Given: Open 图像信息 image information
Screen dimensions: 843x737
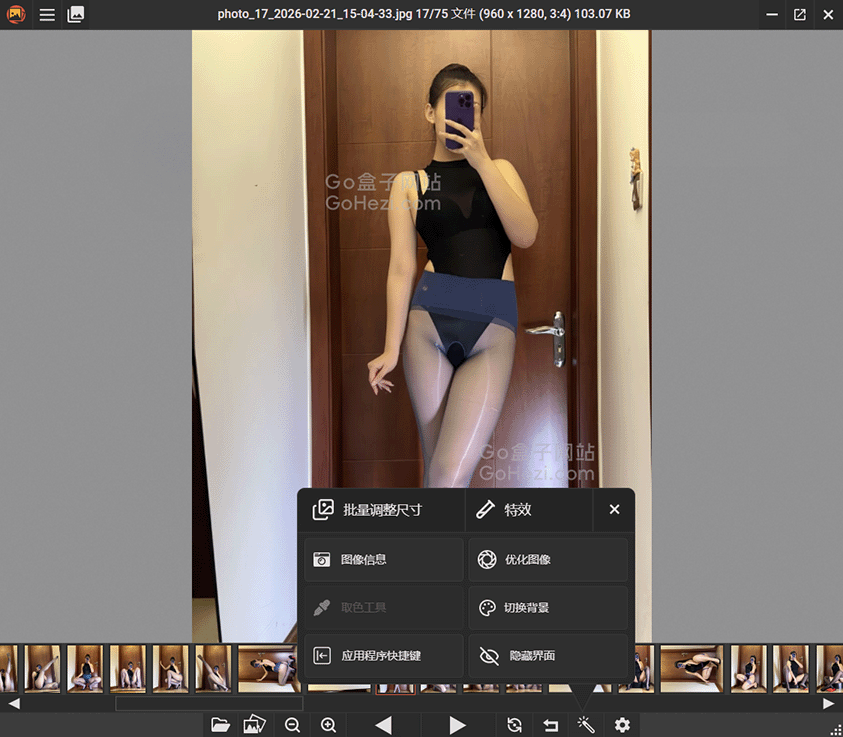Looking at the screenshot, I should click(383, 560).
